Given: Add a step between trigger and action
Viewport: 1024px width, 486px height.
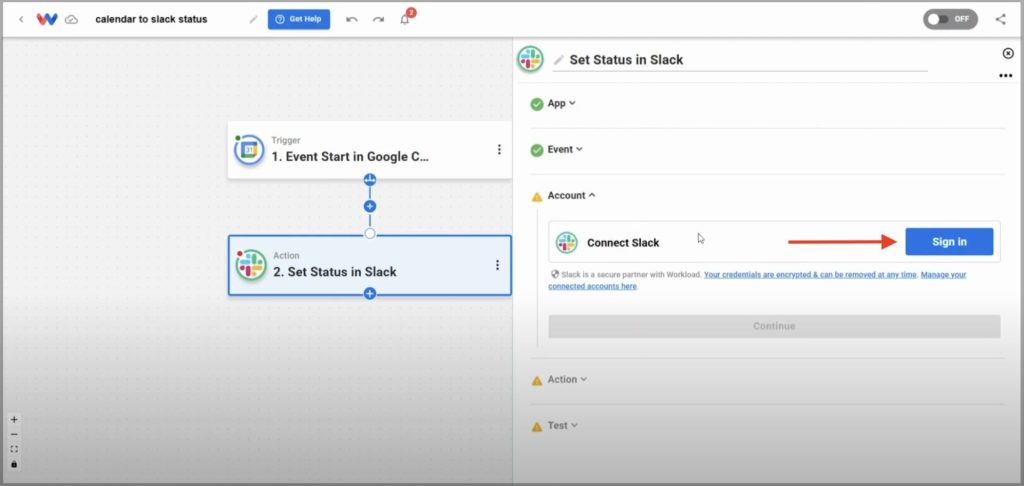Looking at the screenshot, I should [x=370, y=206].
